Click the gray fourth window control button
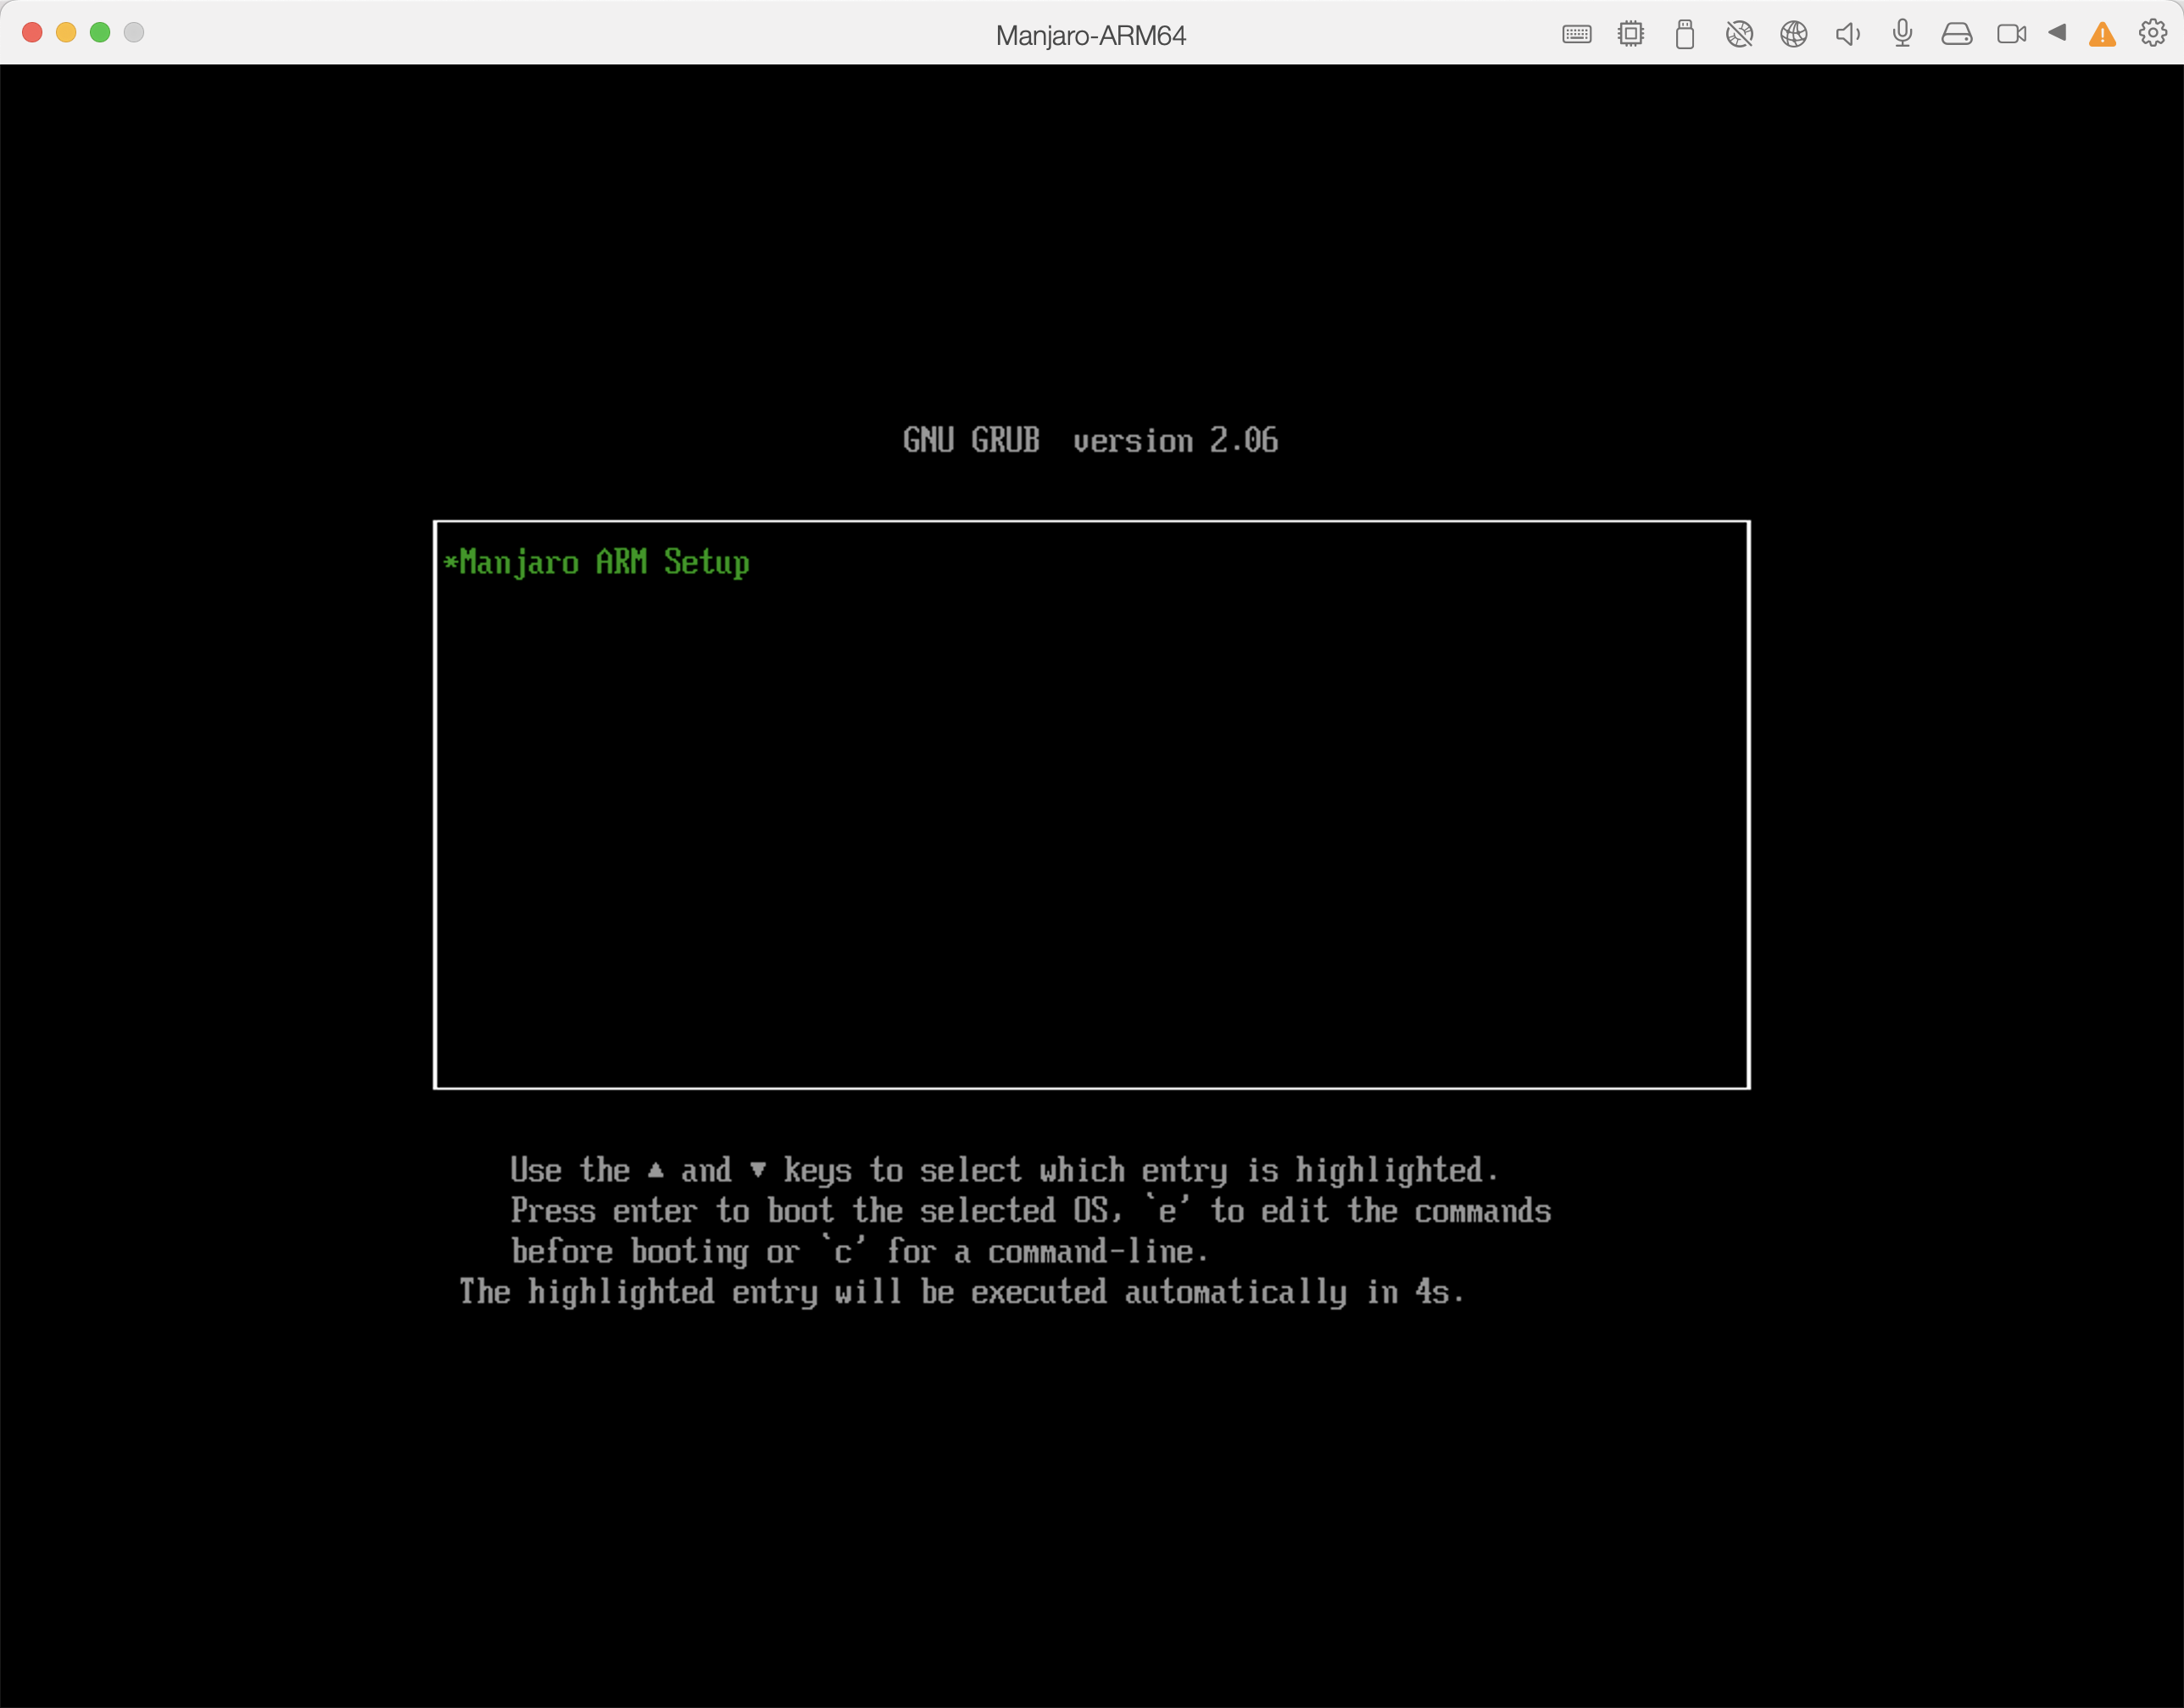Screen dimensions: 2184x1708 pos(134,32)
